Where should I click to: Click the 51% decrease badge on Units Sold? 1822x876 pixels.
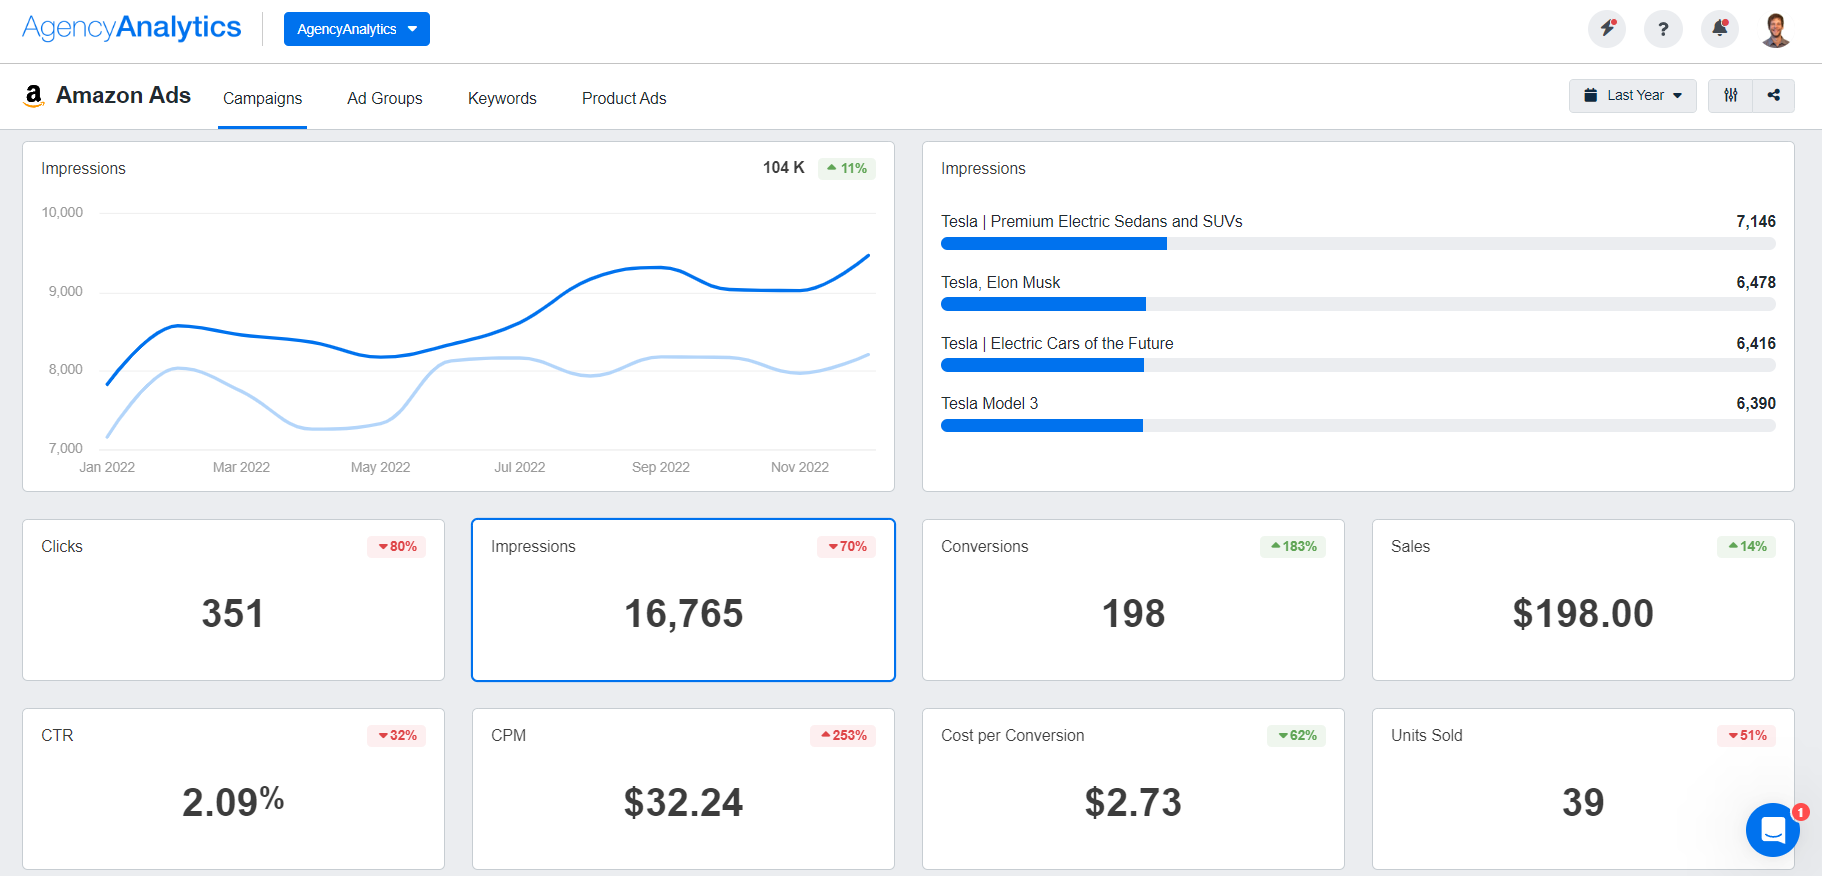[1747, 735]
